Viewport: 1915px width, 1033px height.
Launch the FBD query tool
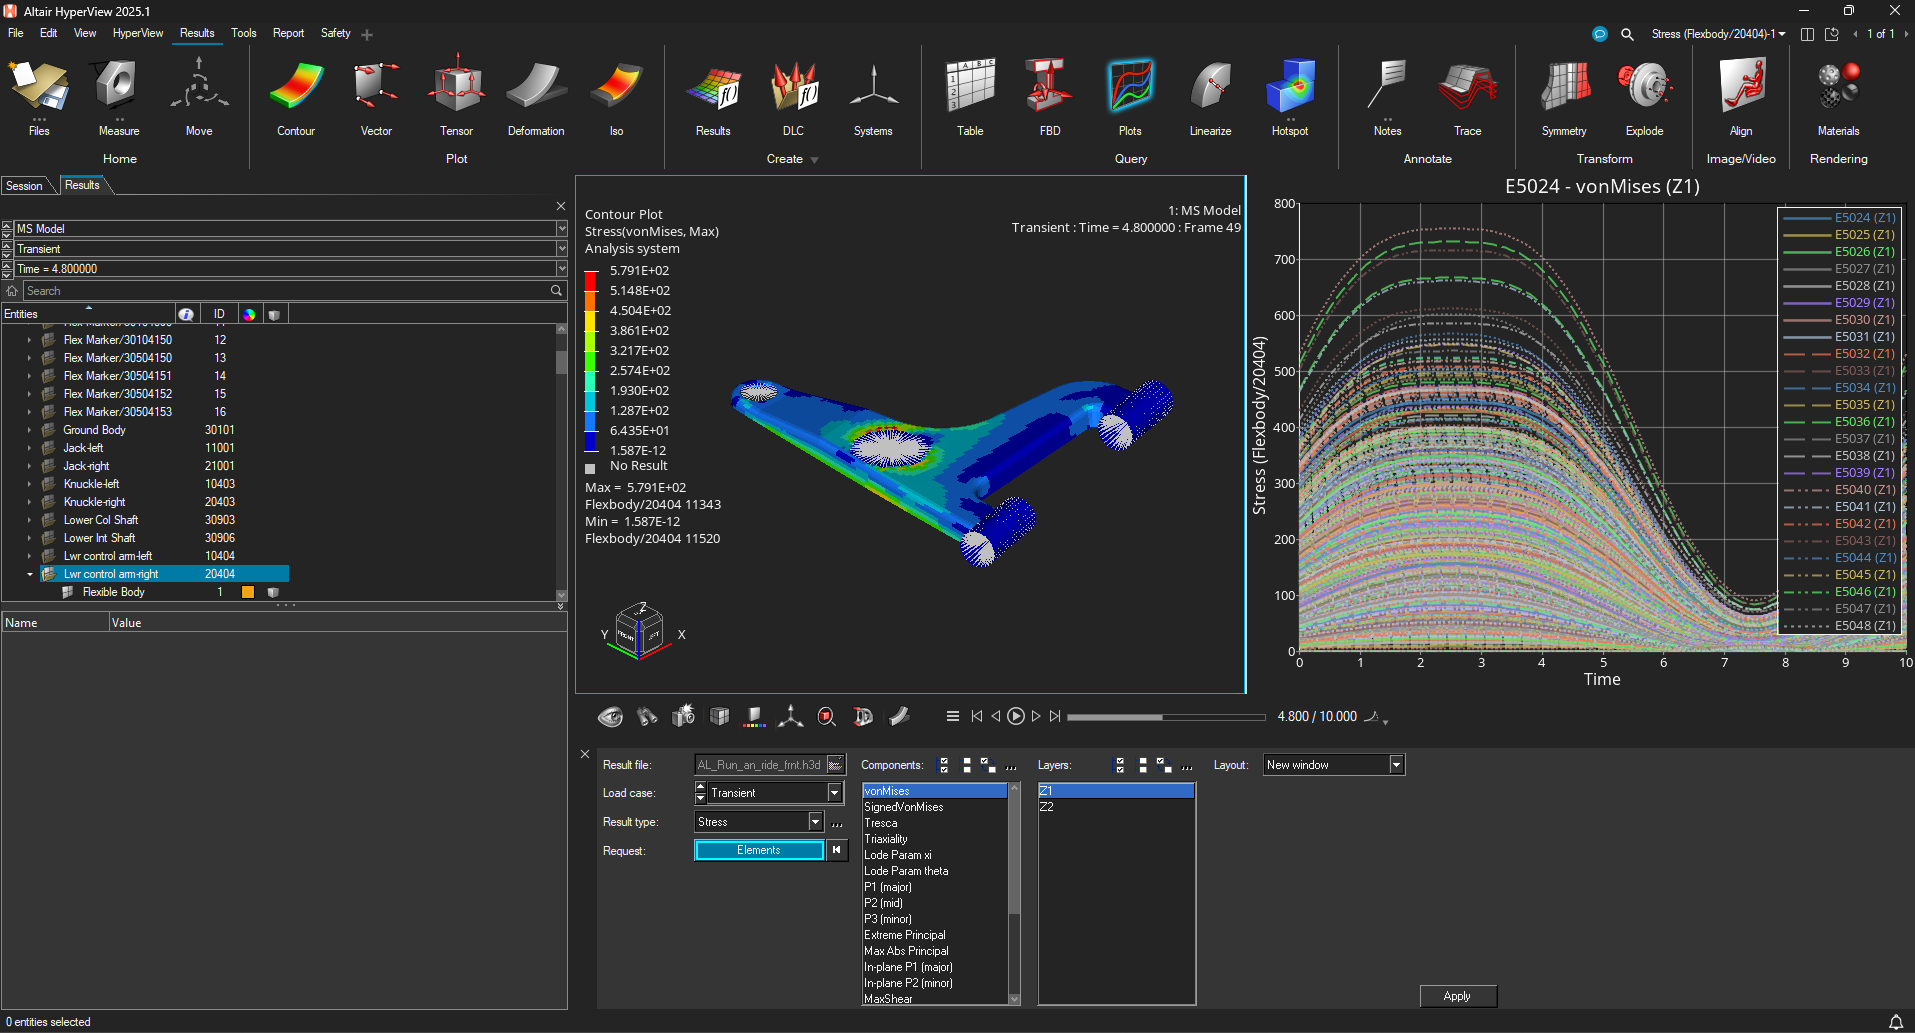pyautogui.click(x=1050, y=98)
